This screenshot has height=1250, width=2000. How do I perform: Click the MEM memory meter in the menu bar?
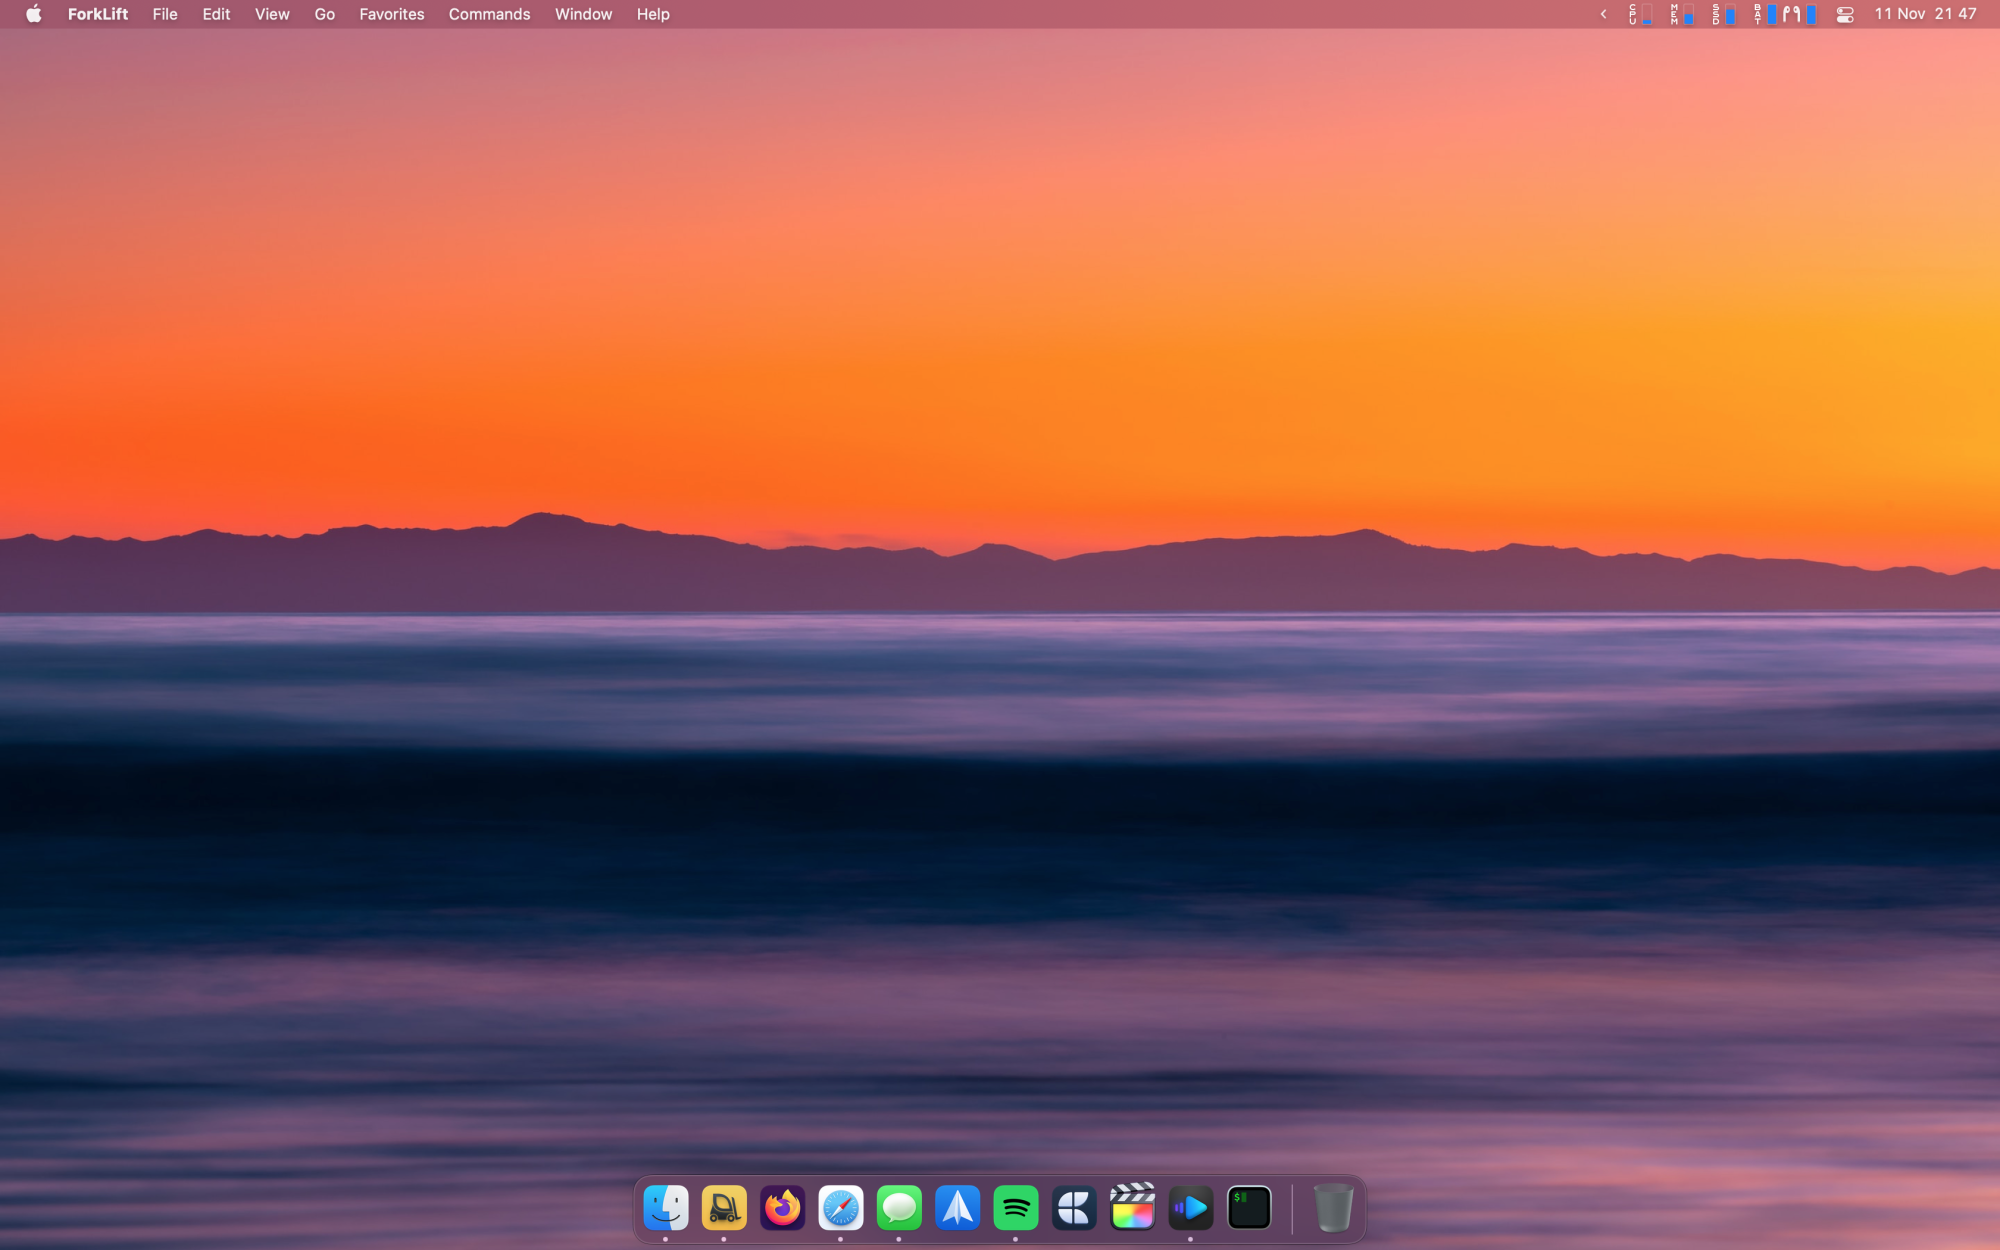pos(1682,14)
